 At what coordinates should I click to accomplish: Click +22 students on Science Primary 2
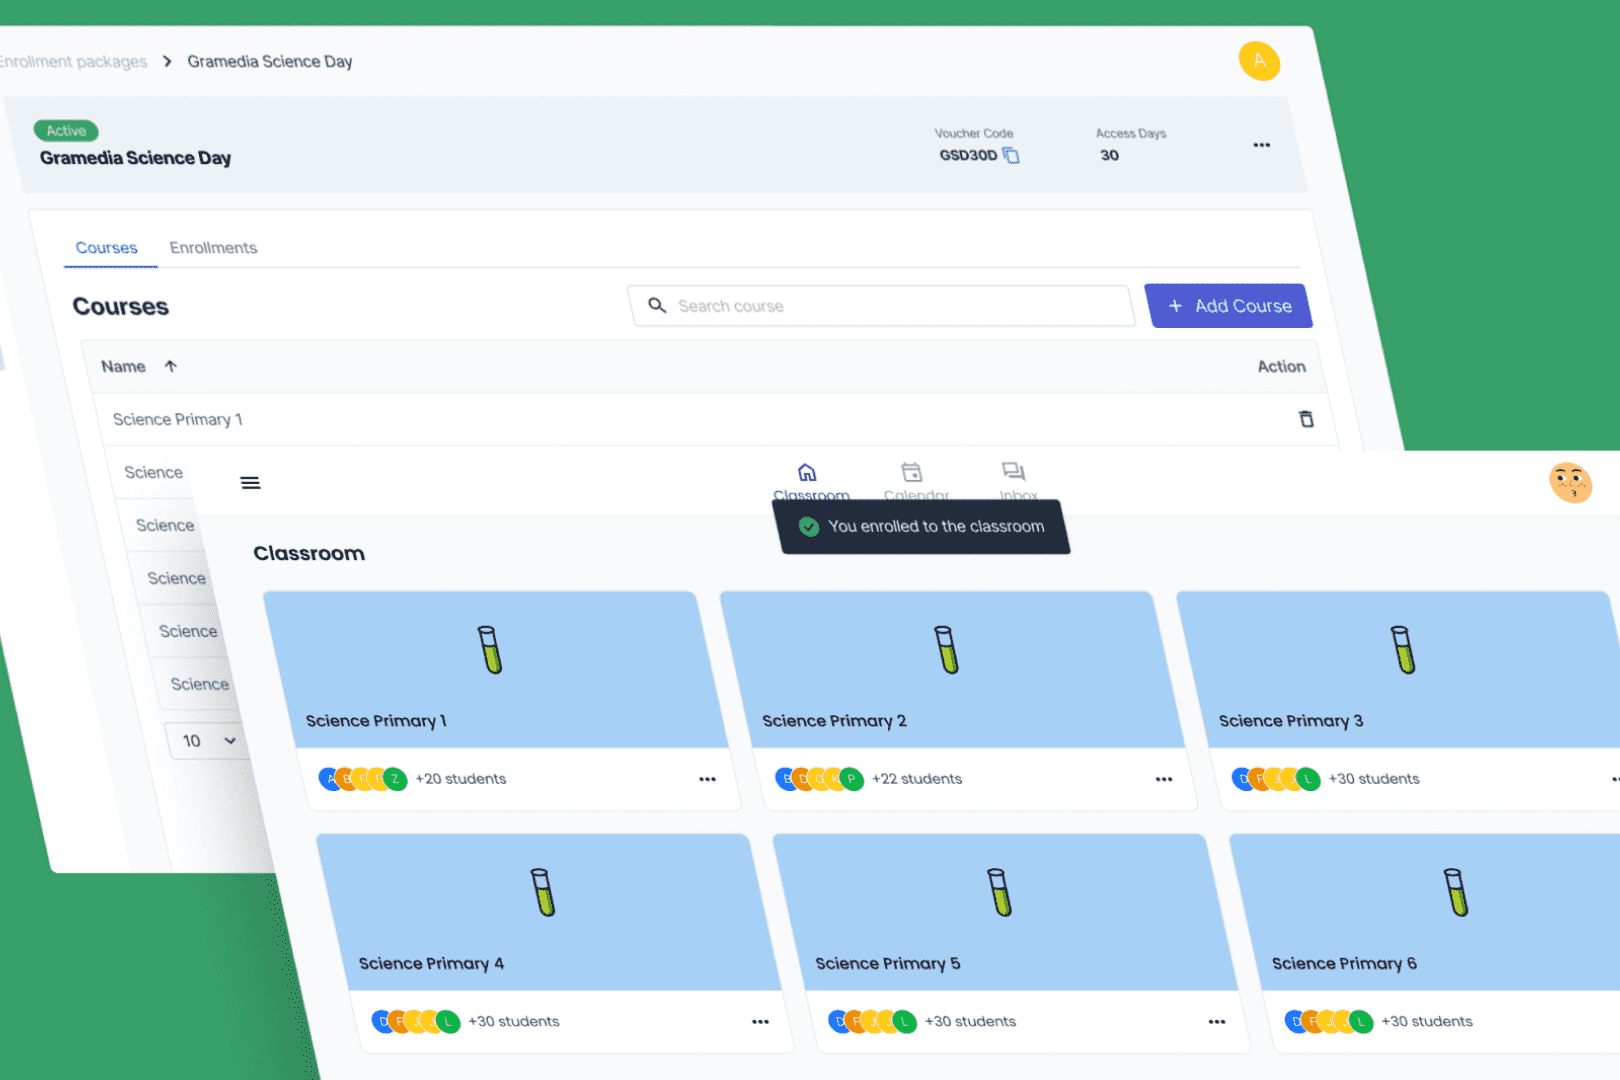(x=917, y=779)
